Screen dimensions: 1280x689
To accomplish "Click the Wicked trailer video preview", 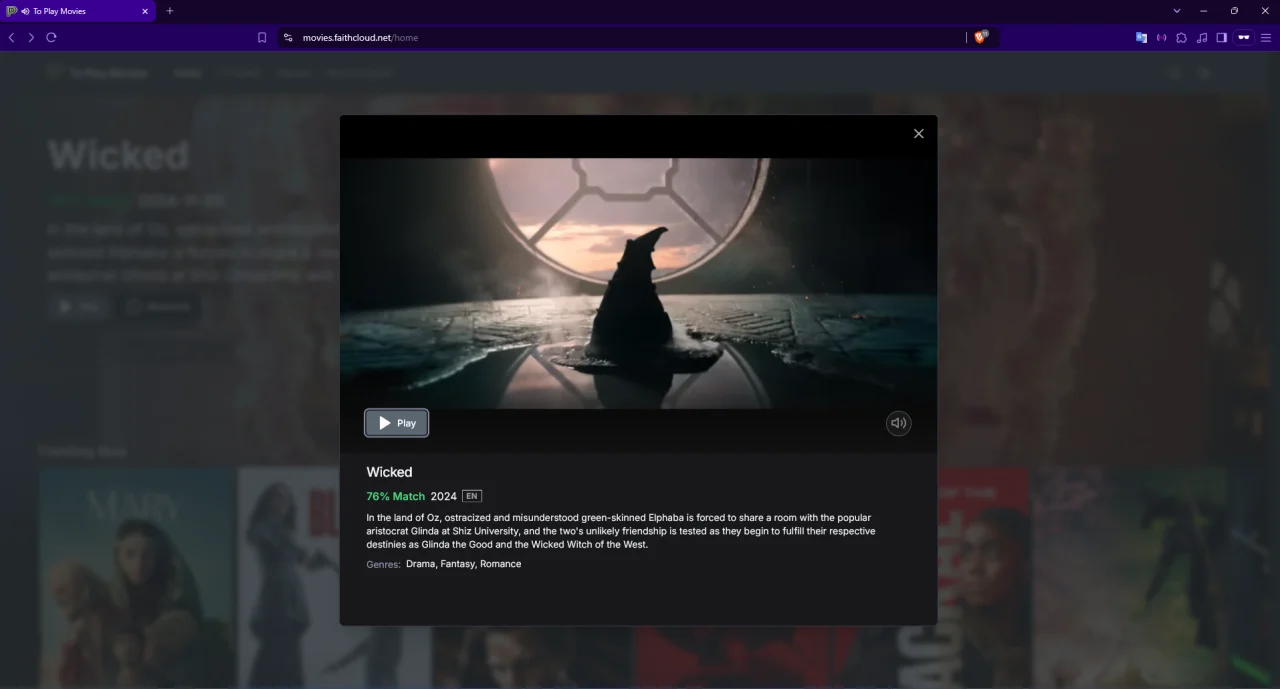I will tap(638, 283).
